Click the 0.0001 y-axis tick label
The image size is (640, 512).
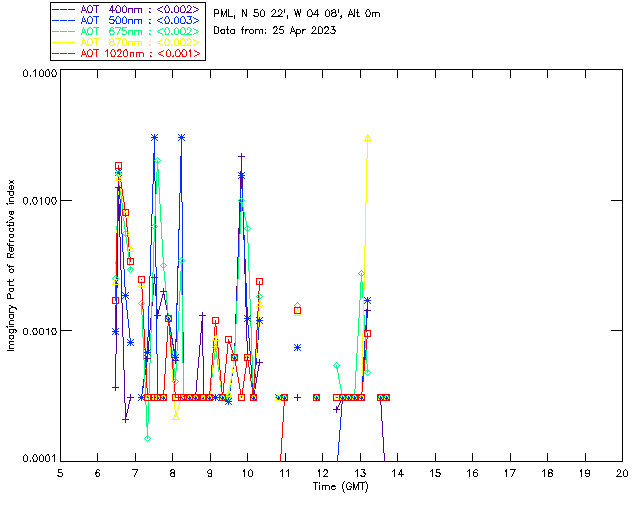tap(38, 458)
